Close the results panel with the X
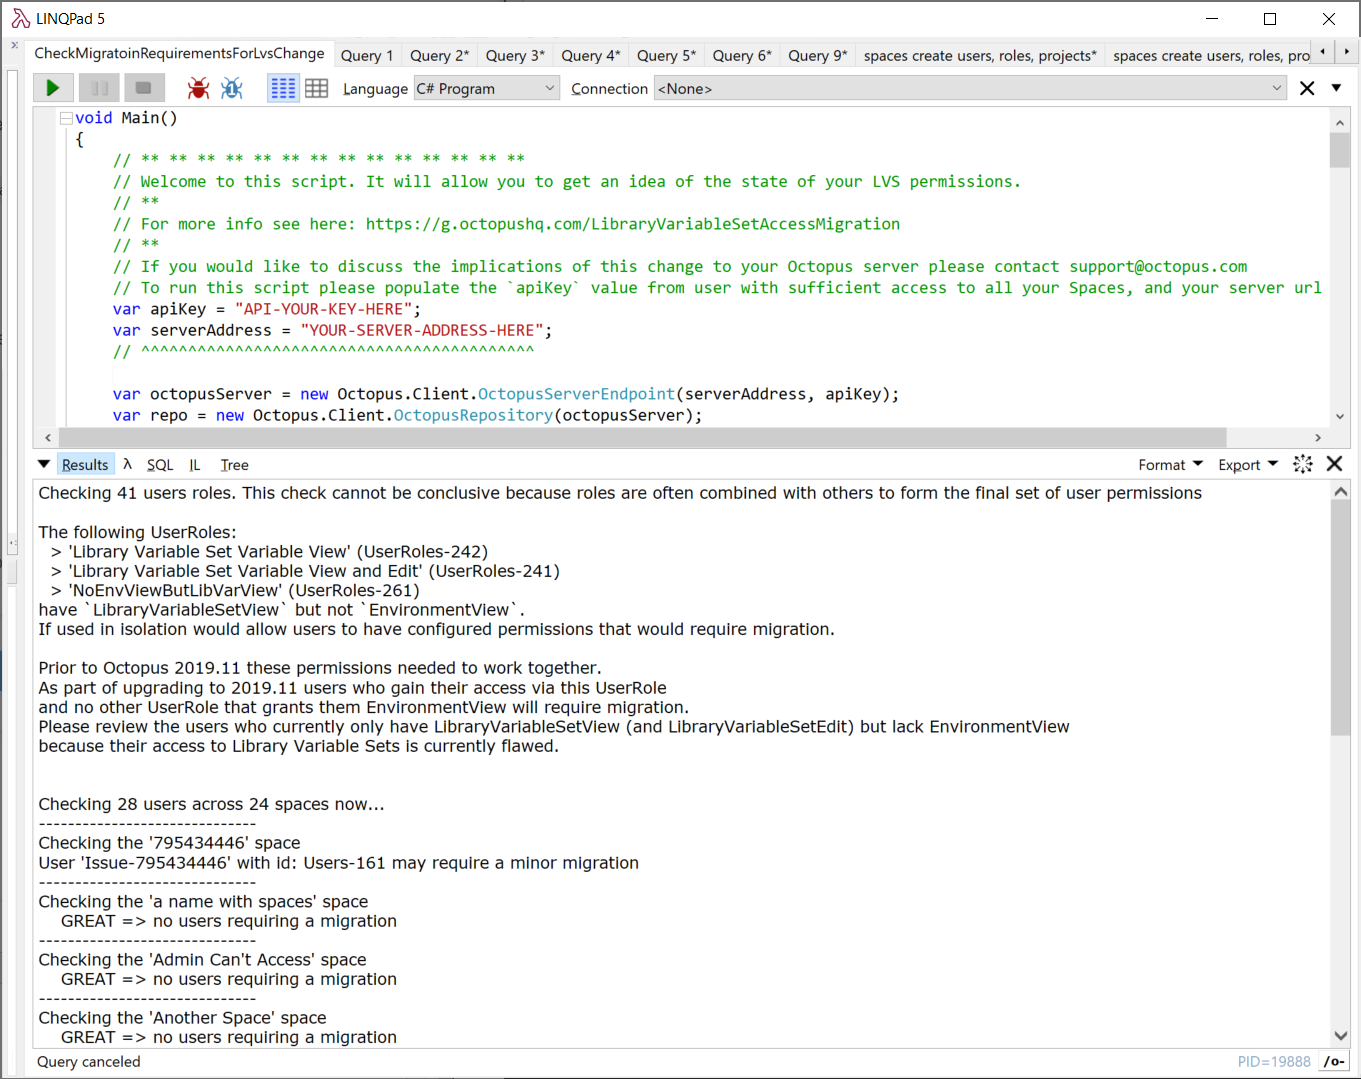Viewport: 1361px width, 1079px height. point(1336,464)
